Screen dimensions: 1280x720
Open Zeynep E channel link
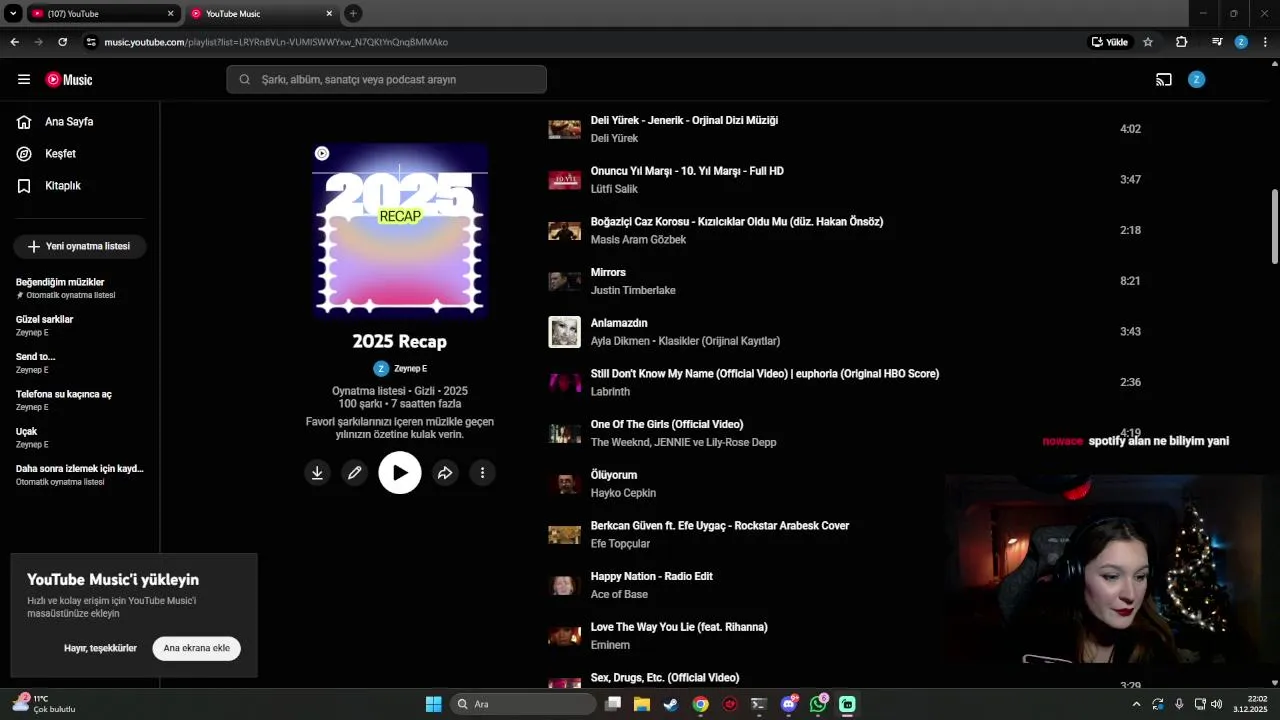[400, 369]
